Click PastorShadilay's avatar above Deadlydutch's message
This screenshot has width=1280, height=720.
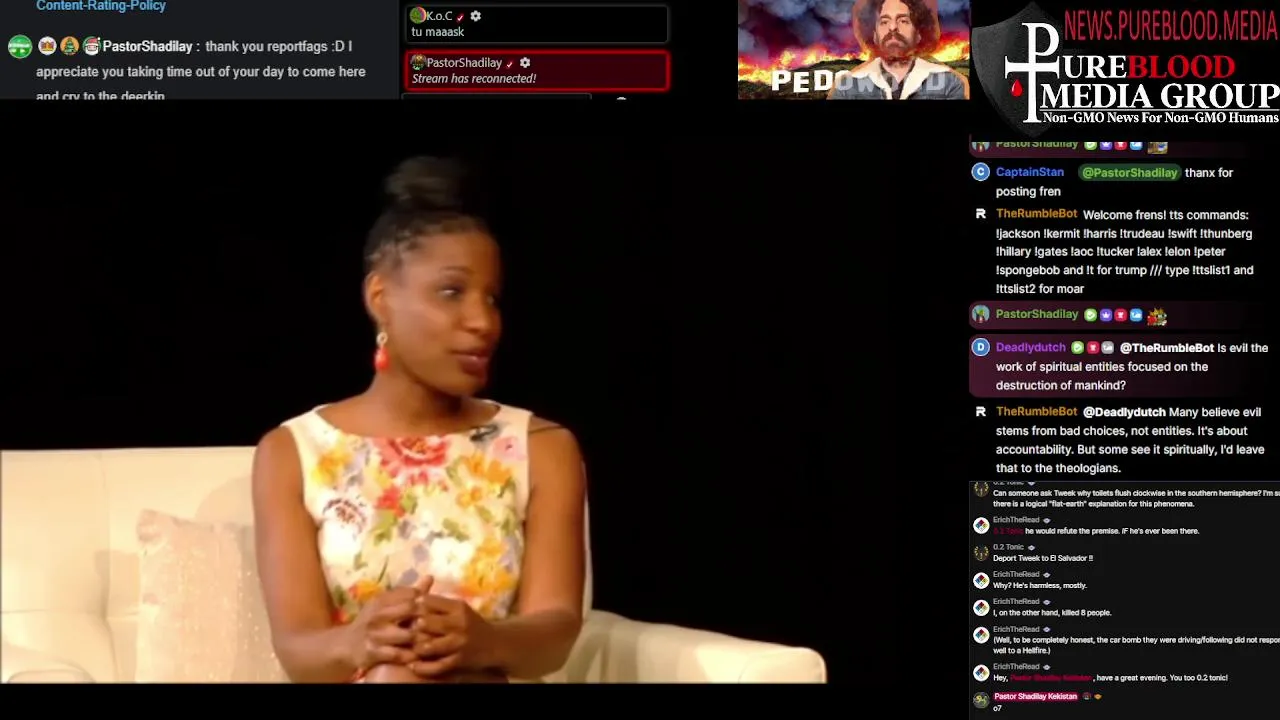[980, 314]
